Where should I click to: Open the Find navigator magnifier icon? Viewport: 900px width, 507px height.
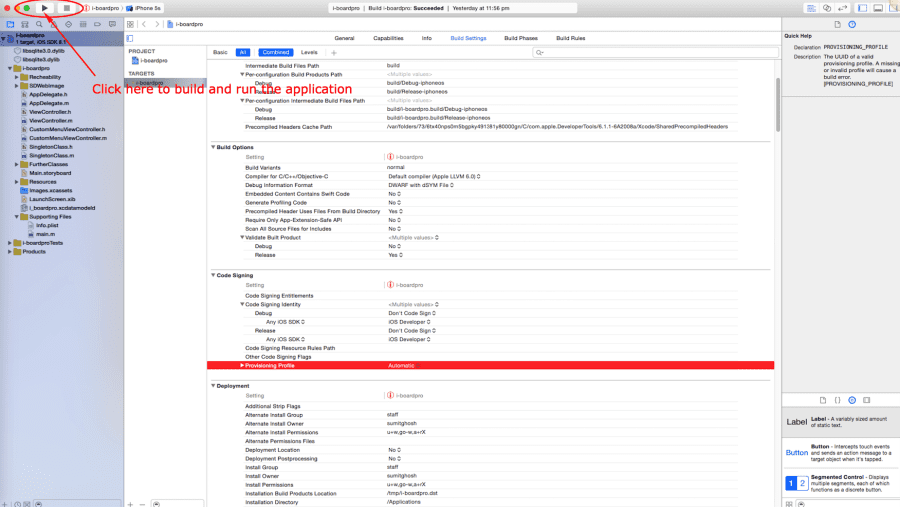(x=39, y=24)
